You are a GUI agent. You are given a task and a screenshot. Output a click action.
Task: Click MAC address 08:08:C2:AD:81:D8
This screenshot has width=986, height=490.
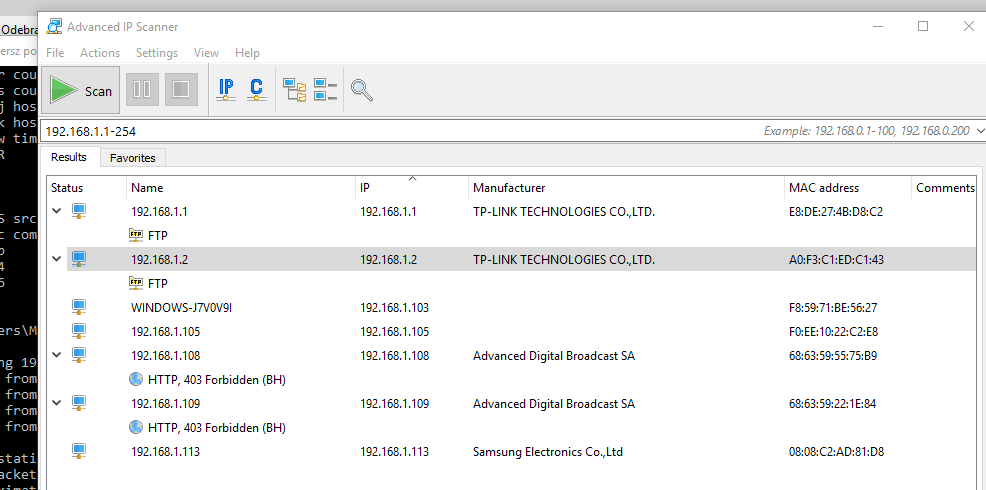[836, 452]
